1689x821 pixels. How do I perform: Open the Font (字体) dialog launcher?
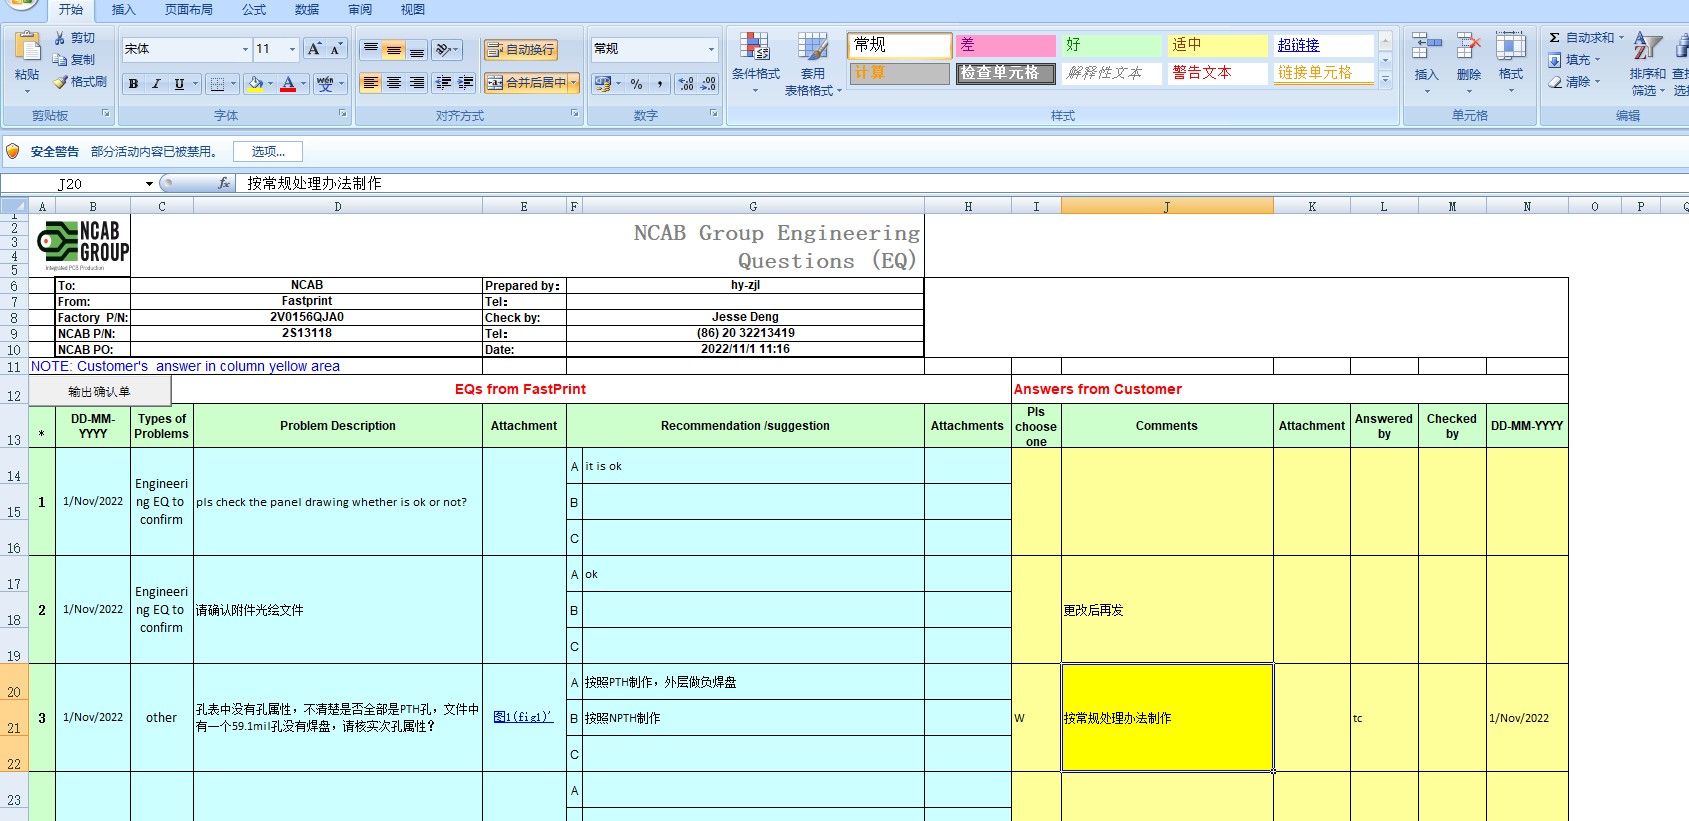(x=343, y=114)
